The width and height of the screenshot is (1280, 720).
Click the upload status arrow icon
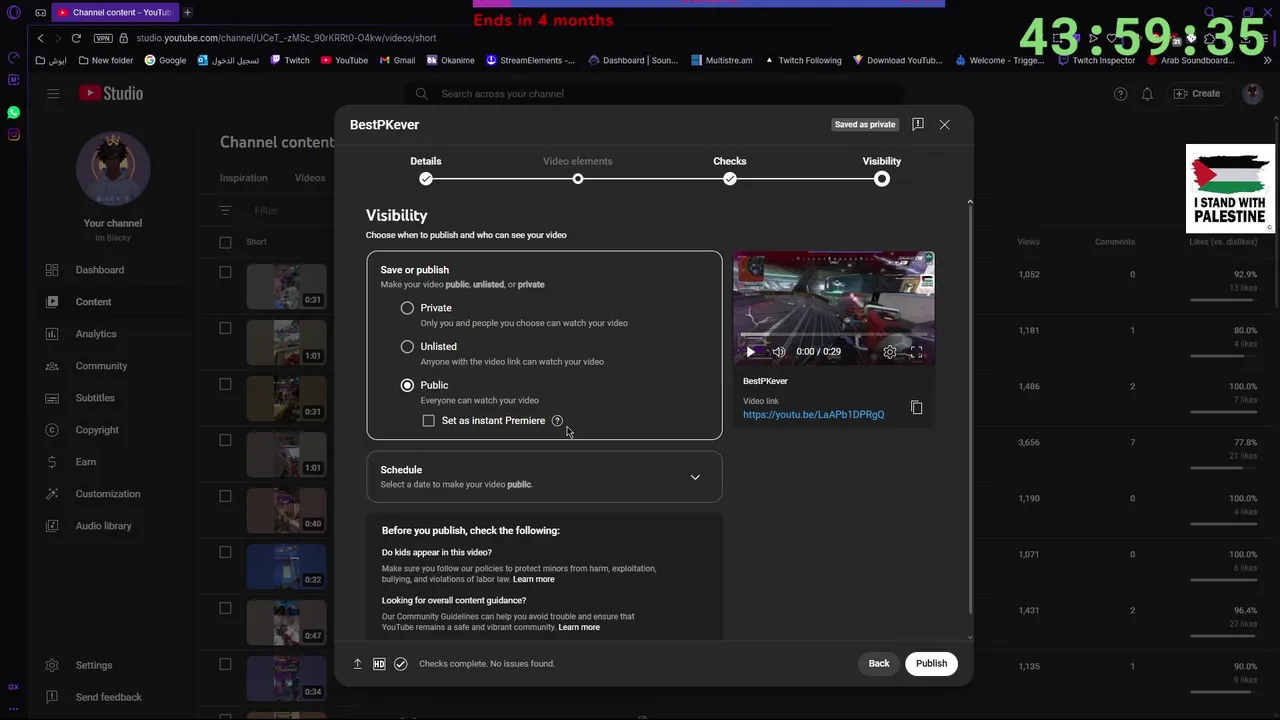click(357, 664)
